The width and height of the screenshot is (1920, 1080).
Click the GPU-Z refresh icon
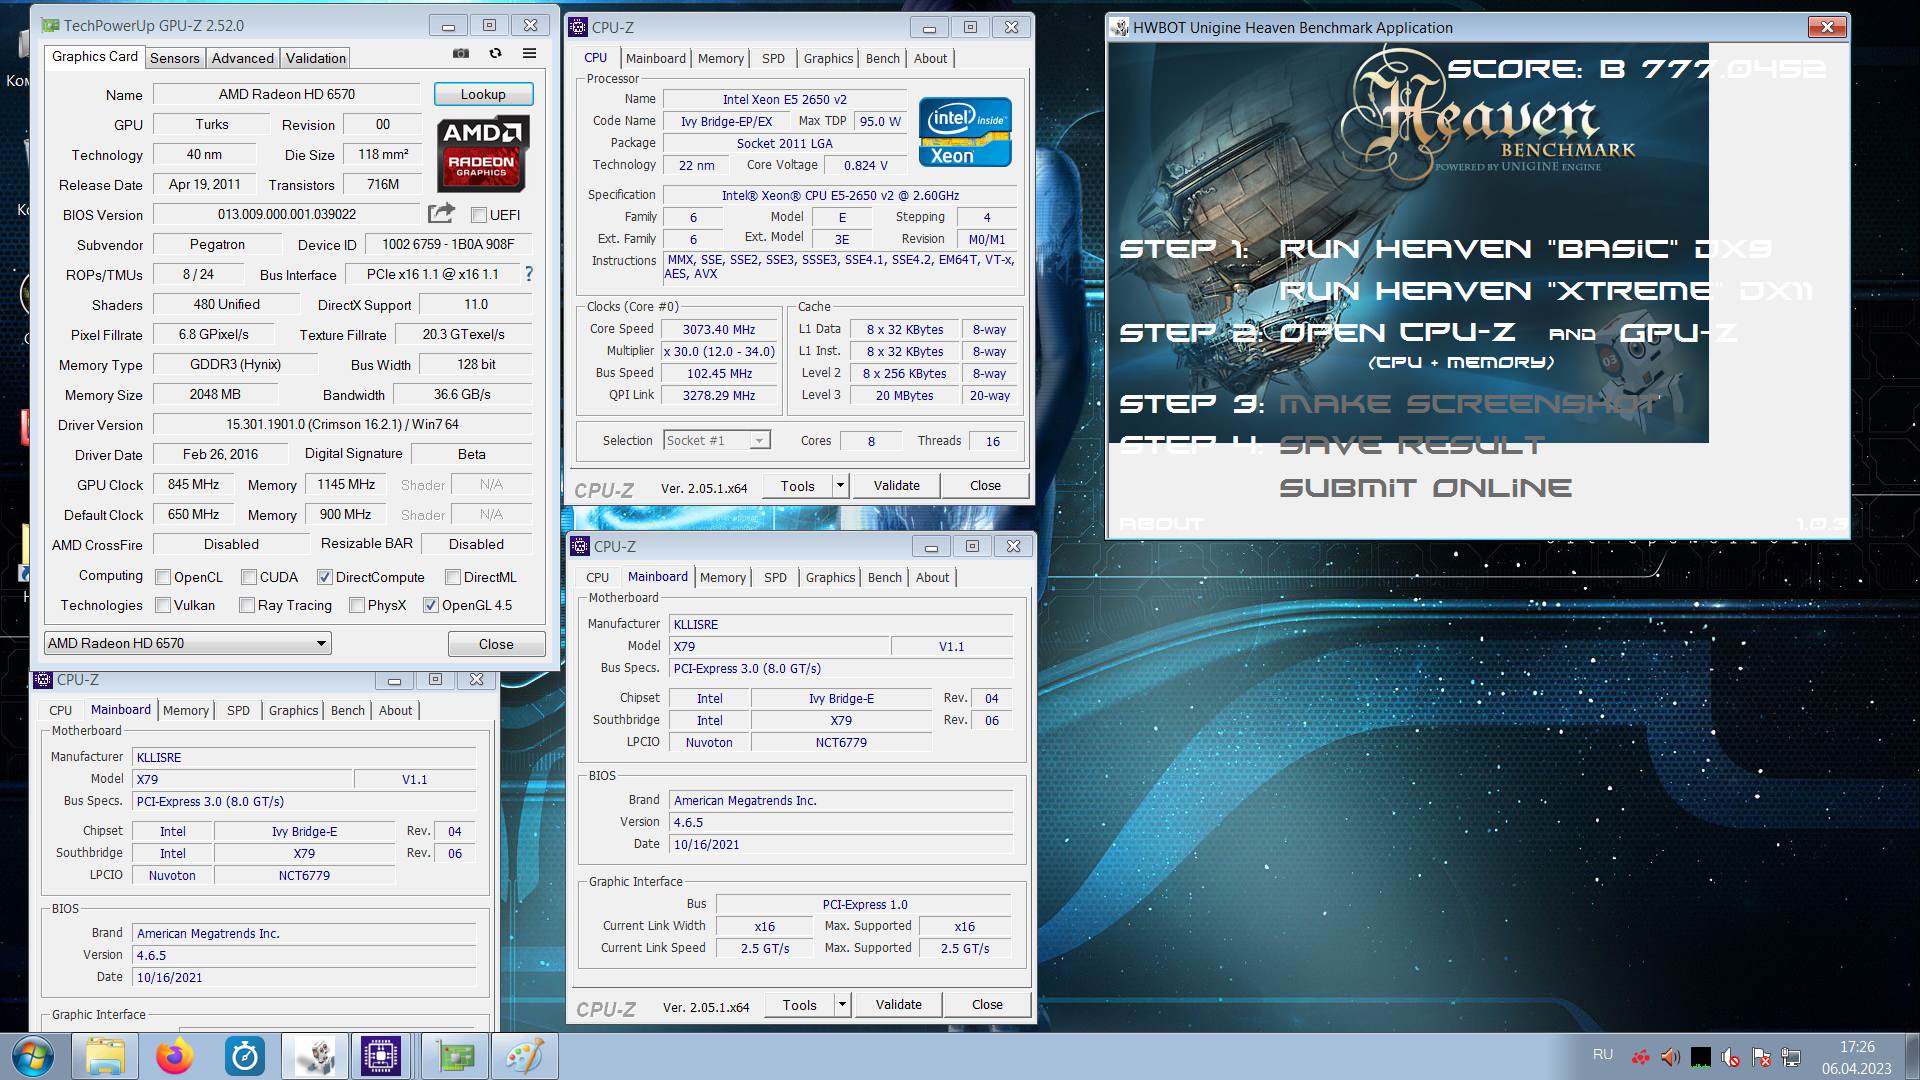click(x=495, y=53)
